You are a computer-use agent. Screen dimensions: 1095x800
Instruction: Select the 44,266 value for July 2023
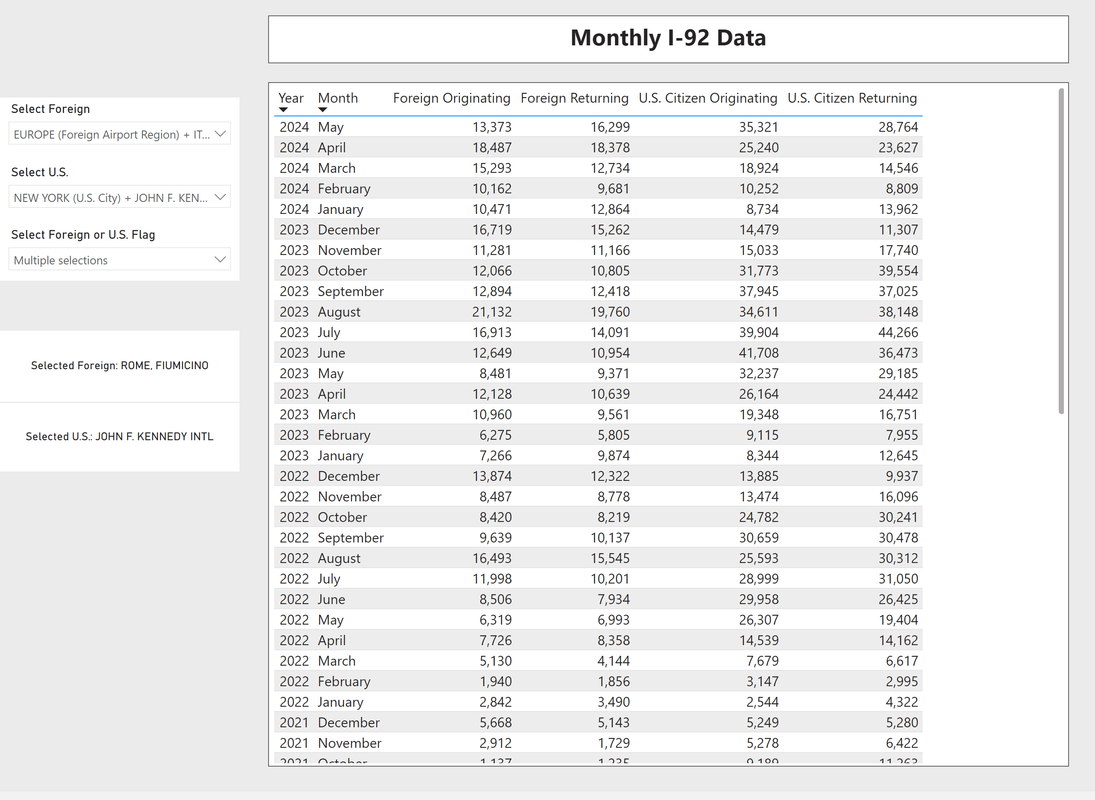point(898,332)
